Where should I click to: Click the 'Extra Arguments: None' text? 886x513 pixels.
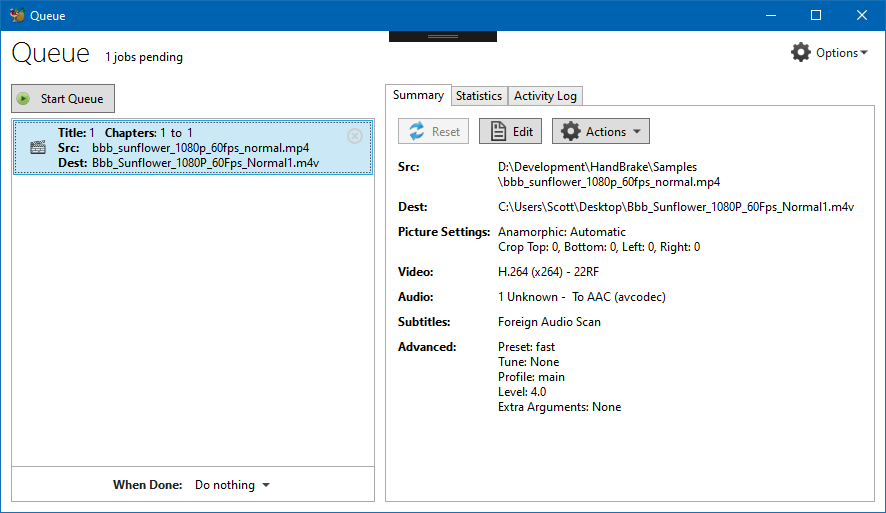559,407
